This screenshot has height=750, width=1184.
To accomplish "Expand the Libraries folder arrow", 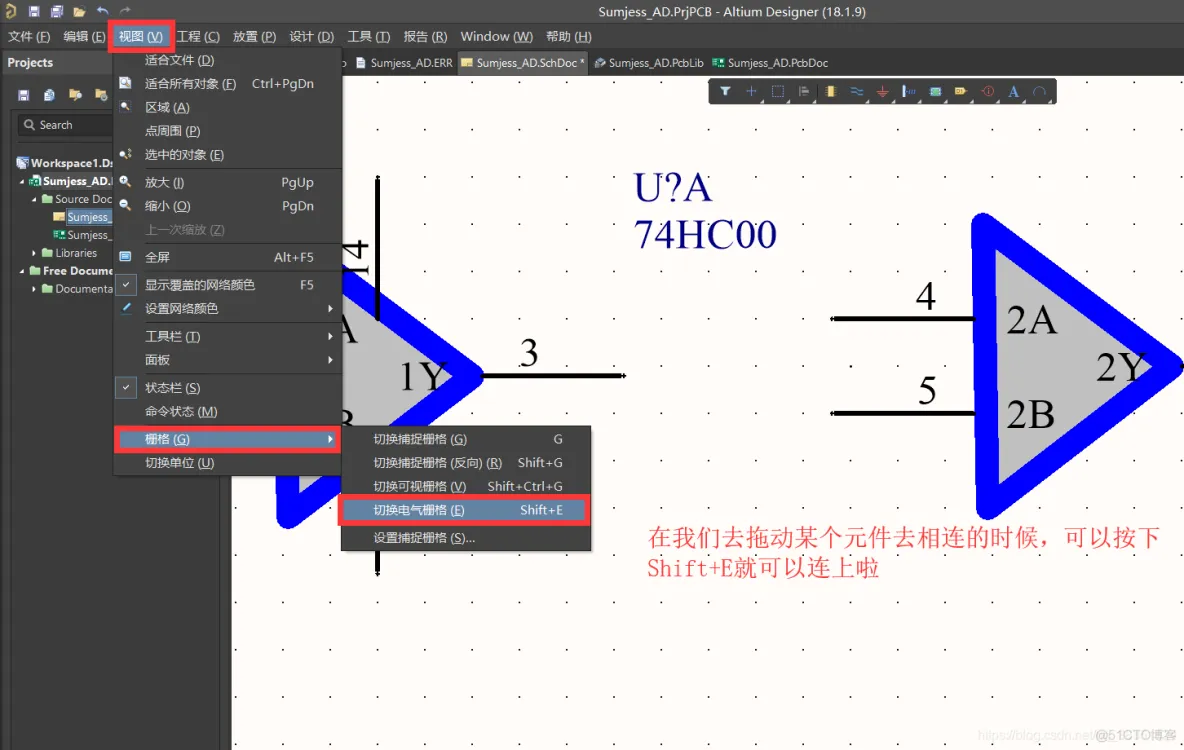I will (34, 253).
